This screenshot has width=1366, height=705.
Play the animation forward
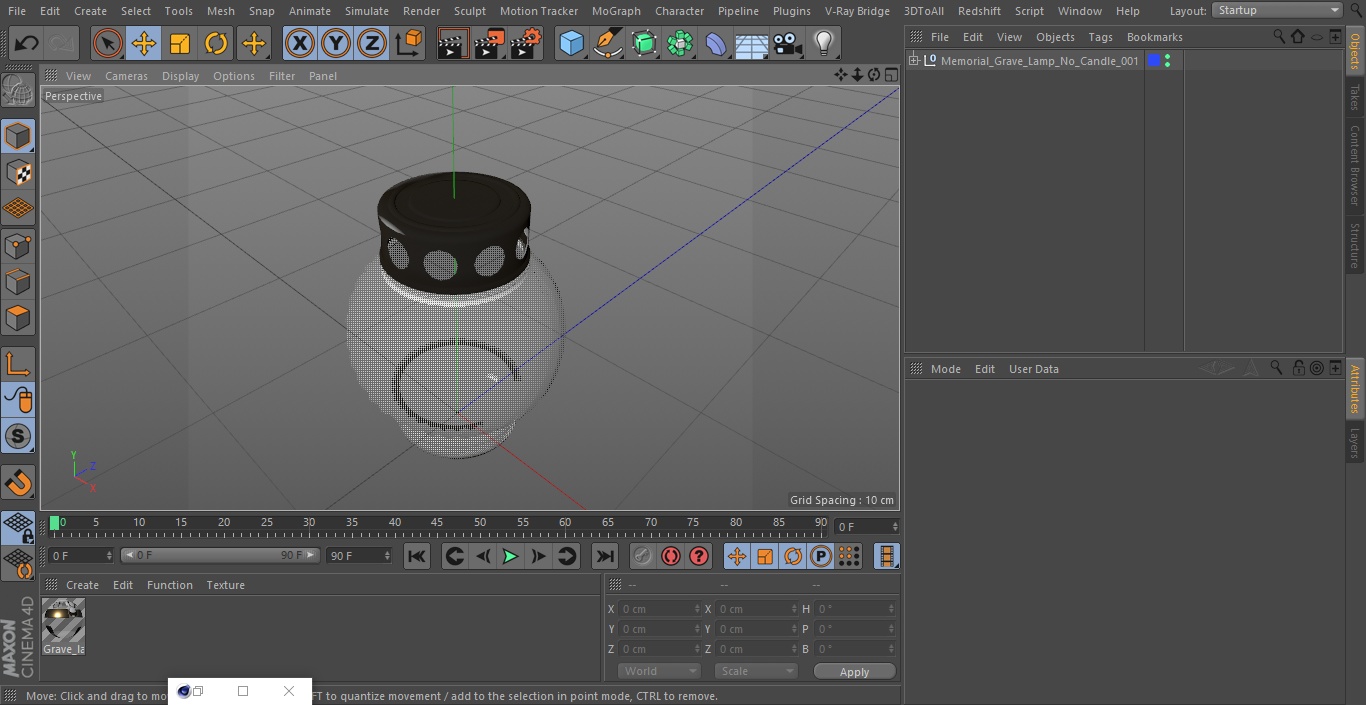pyautogui.click(x=510, y=556)
